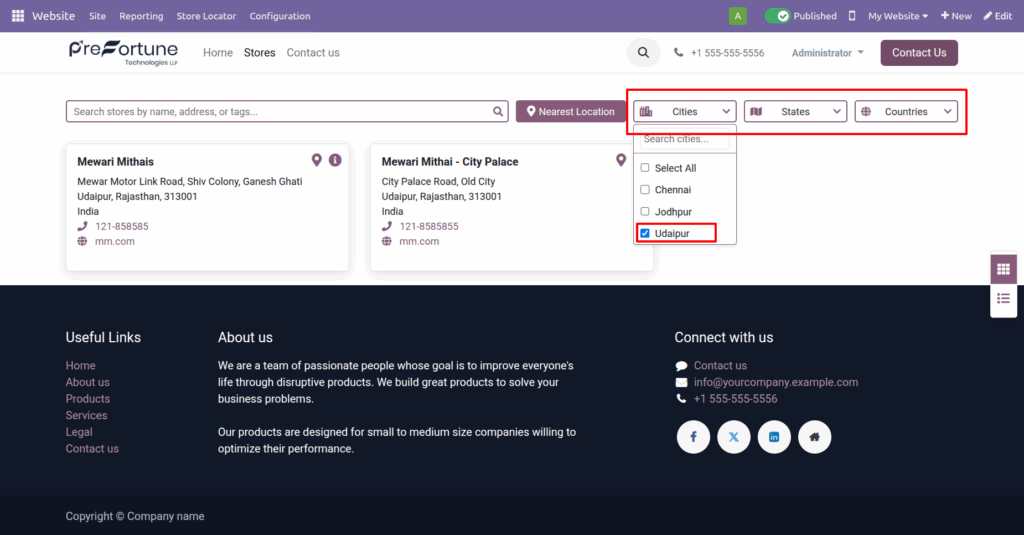
Task: Check the Jodhpur city checkbox
Action: (x=645, y=212)
